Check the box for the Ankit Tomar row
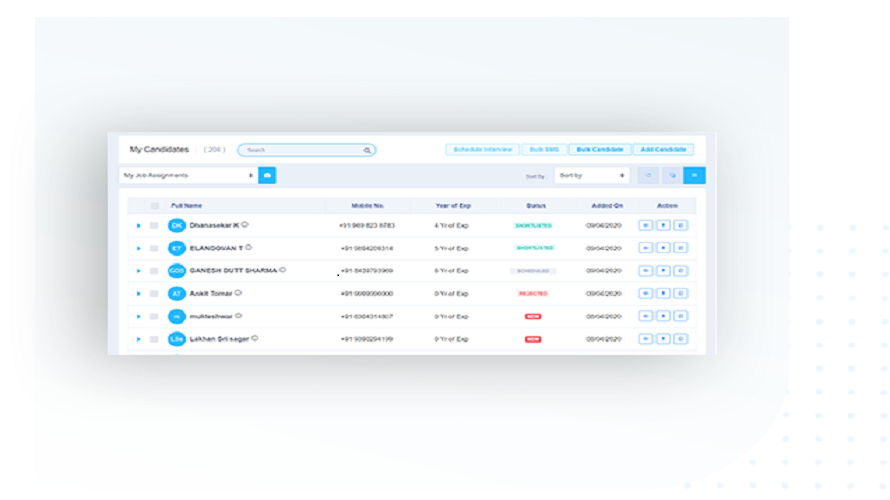The image size is (890, 500). tap(154, 294)
